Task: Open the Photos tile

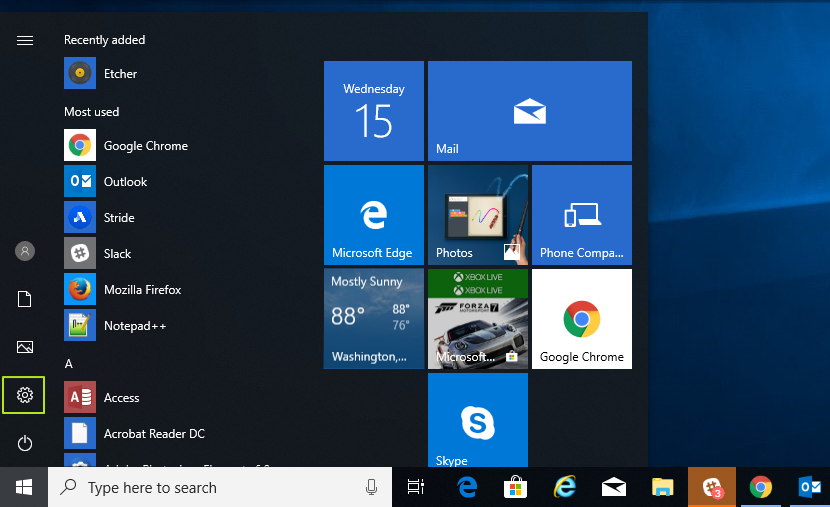Action: [477, 215]
